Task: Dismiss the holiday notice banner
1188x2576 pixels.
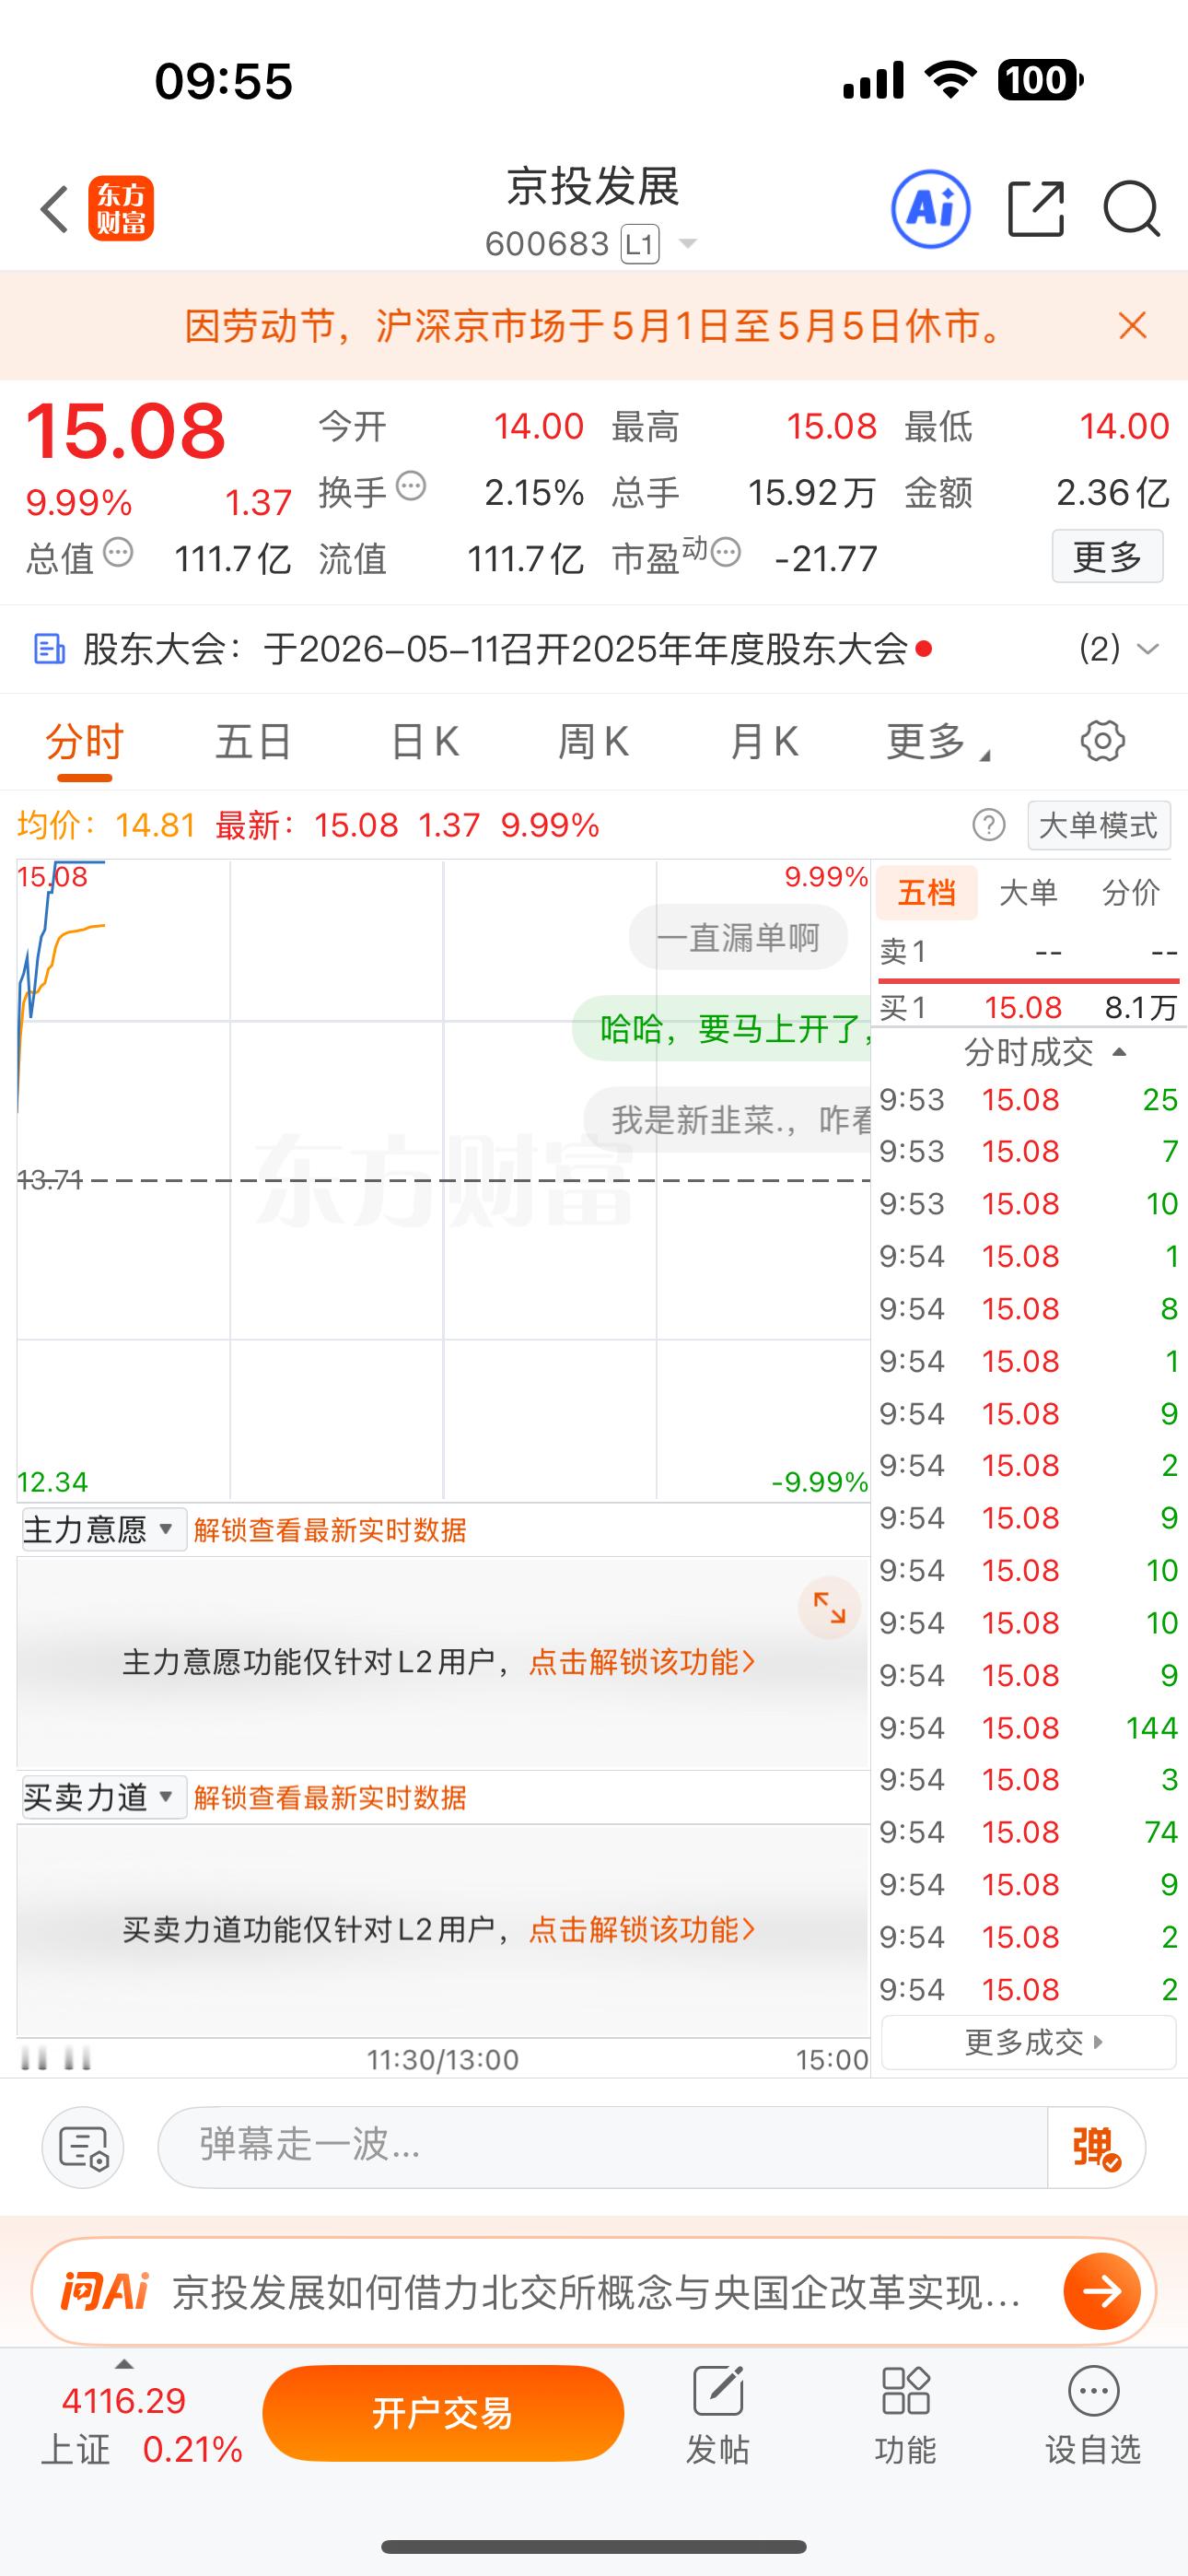Action: point(1132,326)
